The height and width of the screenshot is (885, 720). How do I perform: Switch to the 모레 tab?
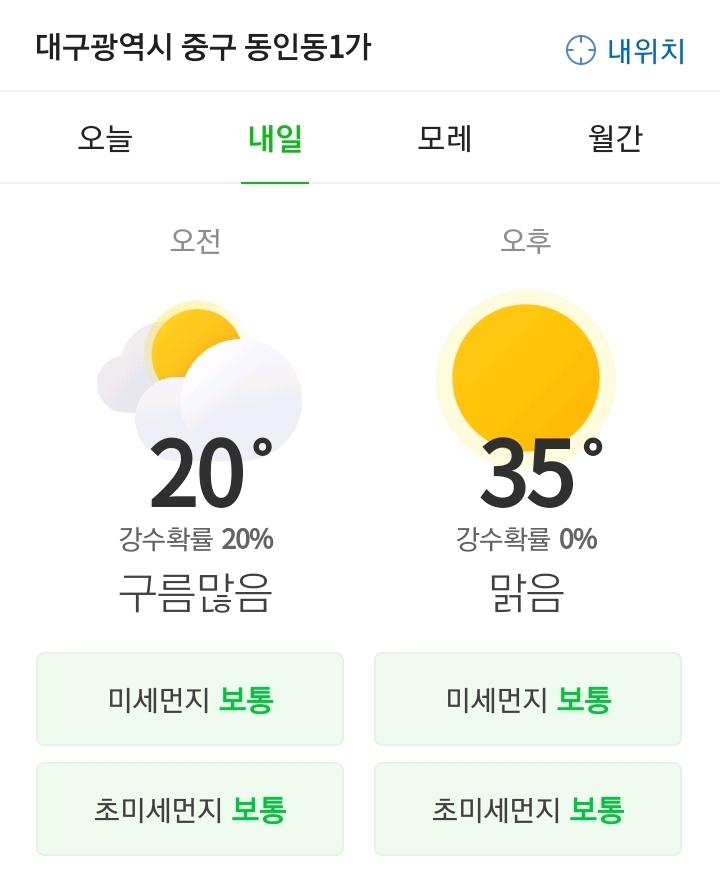444,139
